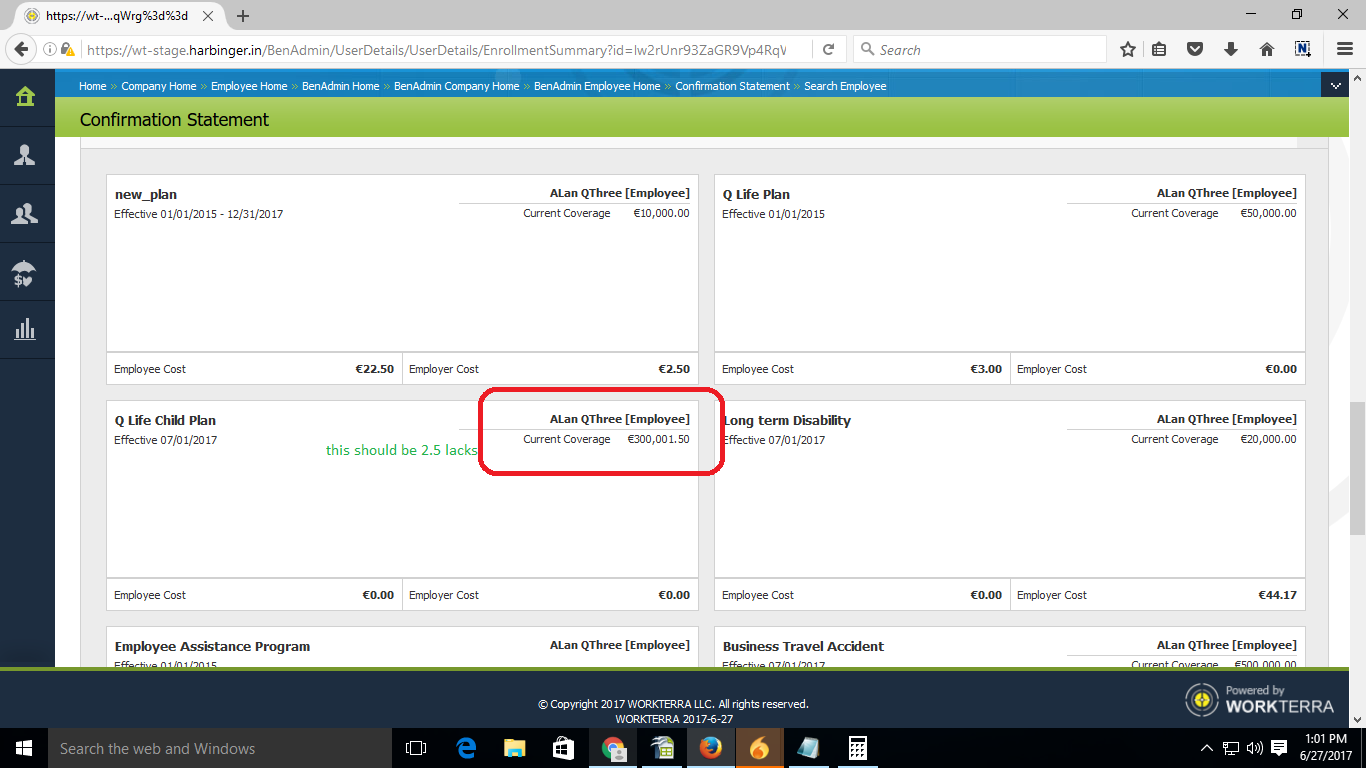Open Calculator from Windows taskbar

[x=857, y=748]
